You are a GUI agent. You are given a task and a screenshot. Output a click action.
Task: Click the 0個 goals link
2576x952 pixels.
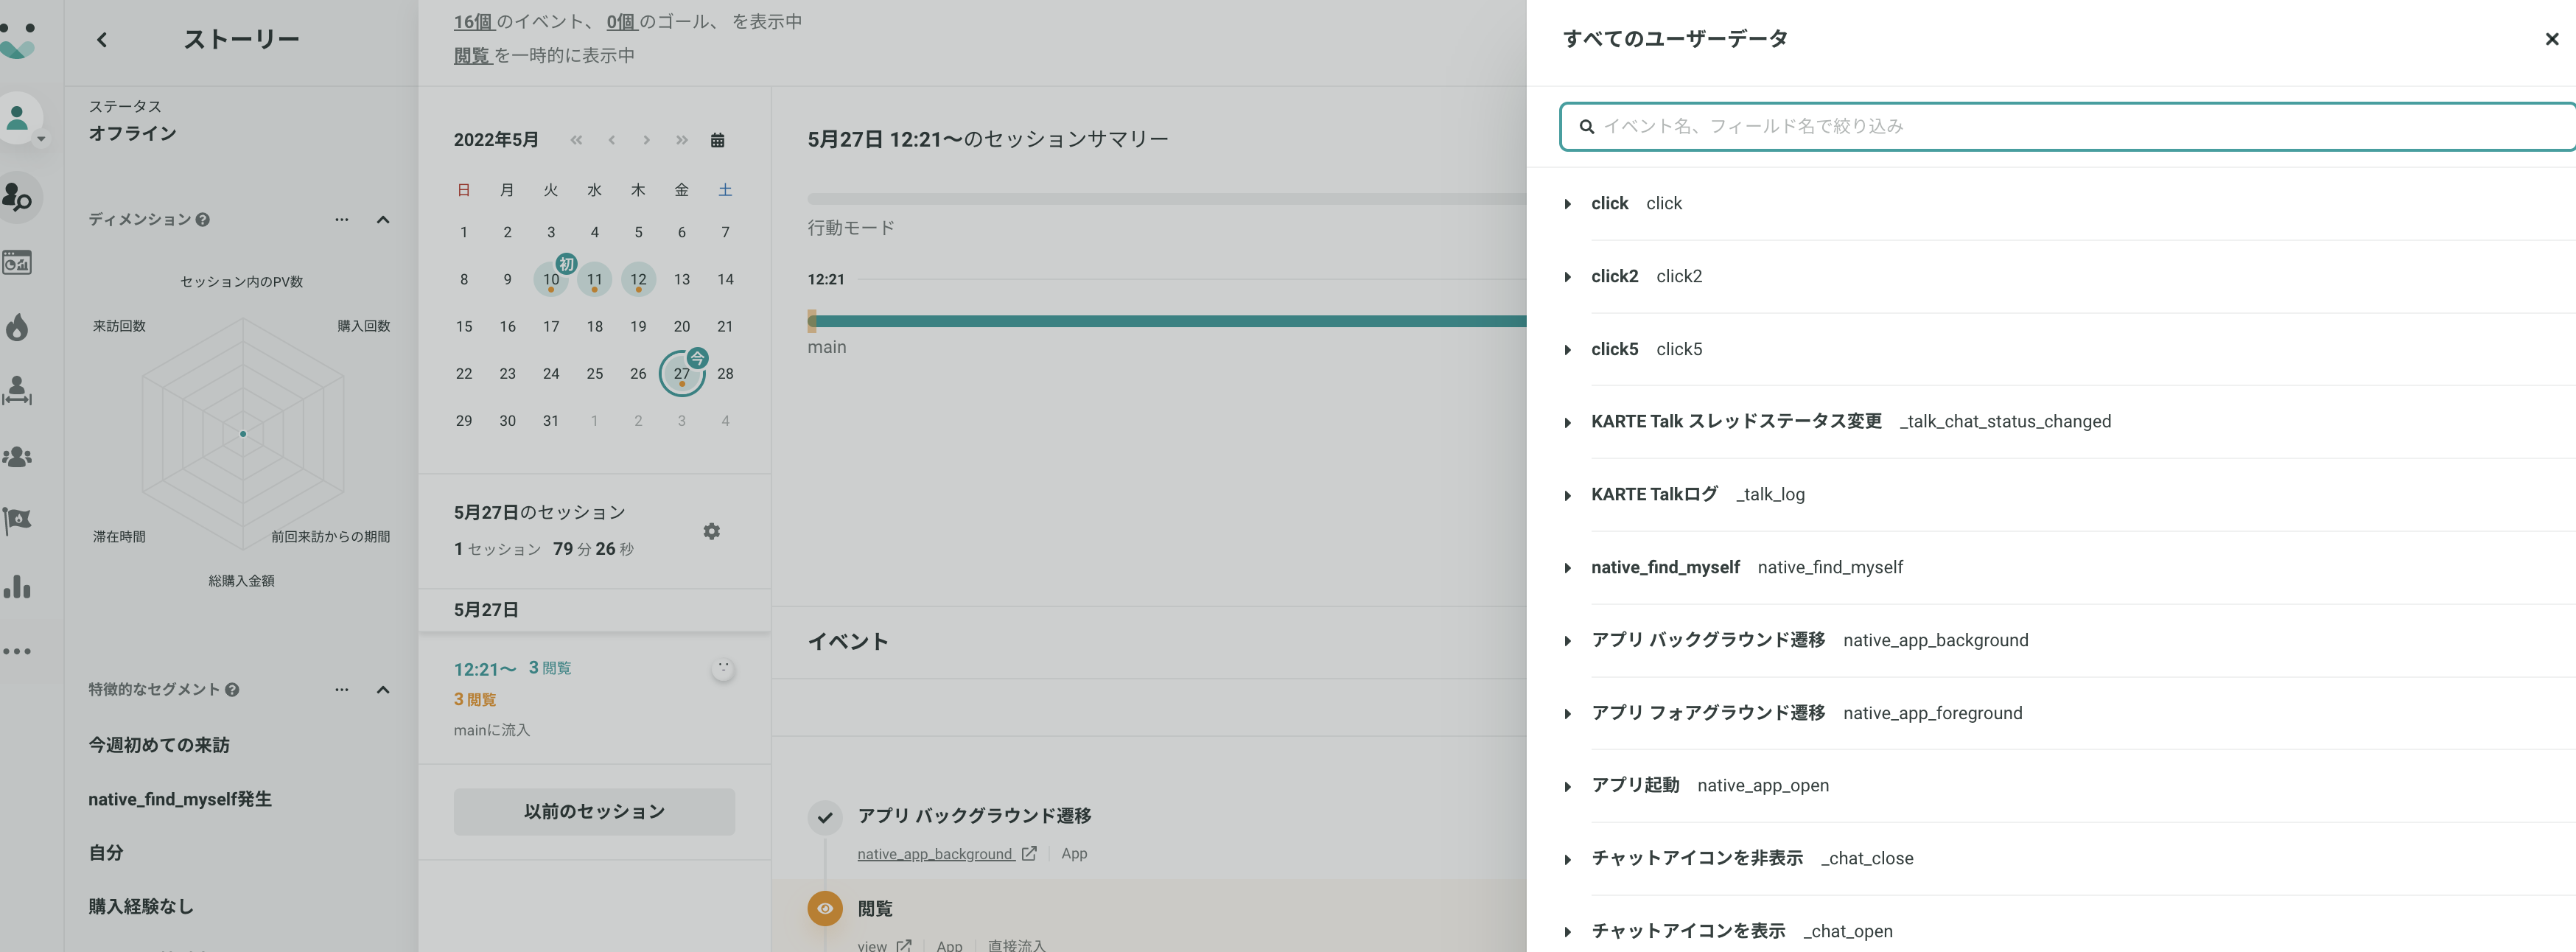click(622, 21)
